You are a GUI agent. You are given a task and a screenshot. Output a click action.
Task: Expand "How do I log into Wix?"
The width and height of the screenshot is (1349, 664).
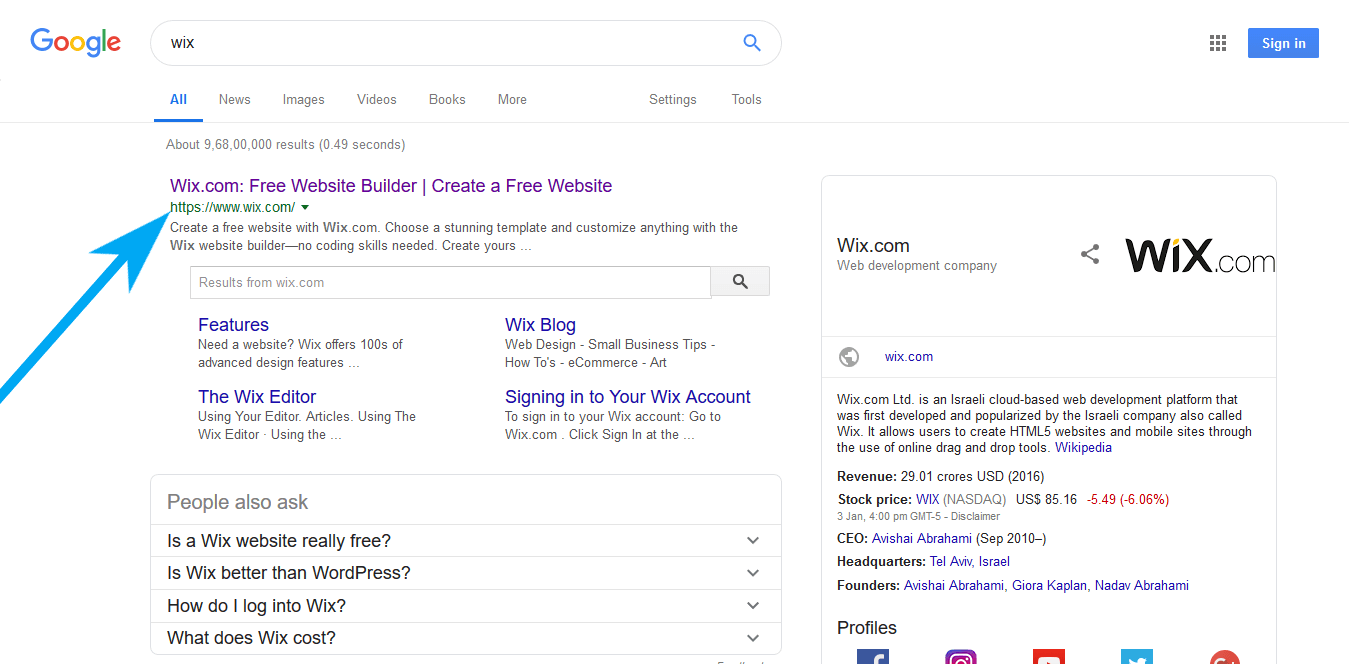click(466, 606)
